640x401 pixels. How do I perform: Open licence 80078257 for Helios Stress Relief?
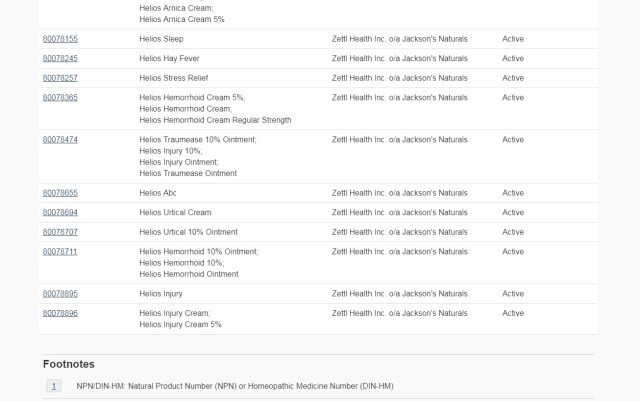coord(60,78)
